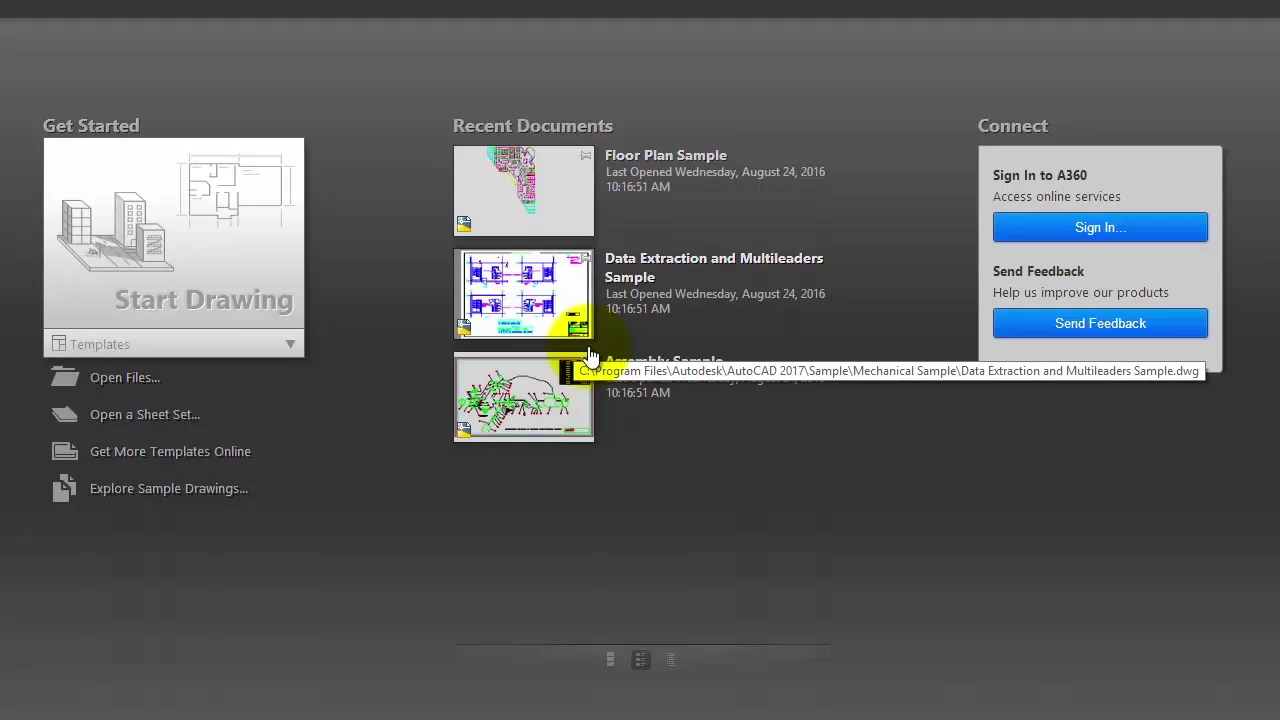The width and height of the screenshot is (1280, 720).
Task: Open the Data Extraction and Multileaders thumbnail
Action: pyautogui.click(x=524, y=294)
